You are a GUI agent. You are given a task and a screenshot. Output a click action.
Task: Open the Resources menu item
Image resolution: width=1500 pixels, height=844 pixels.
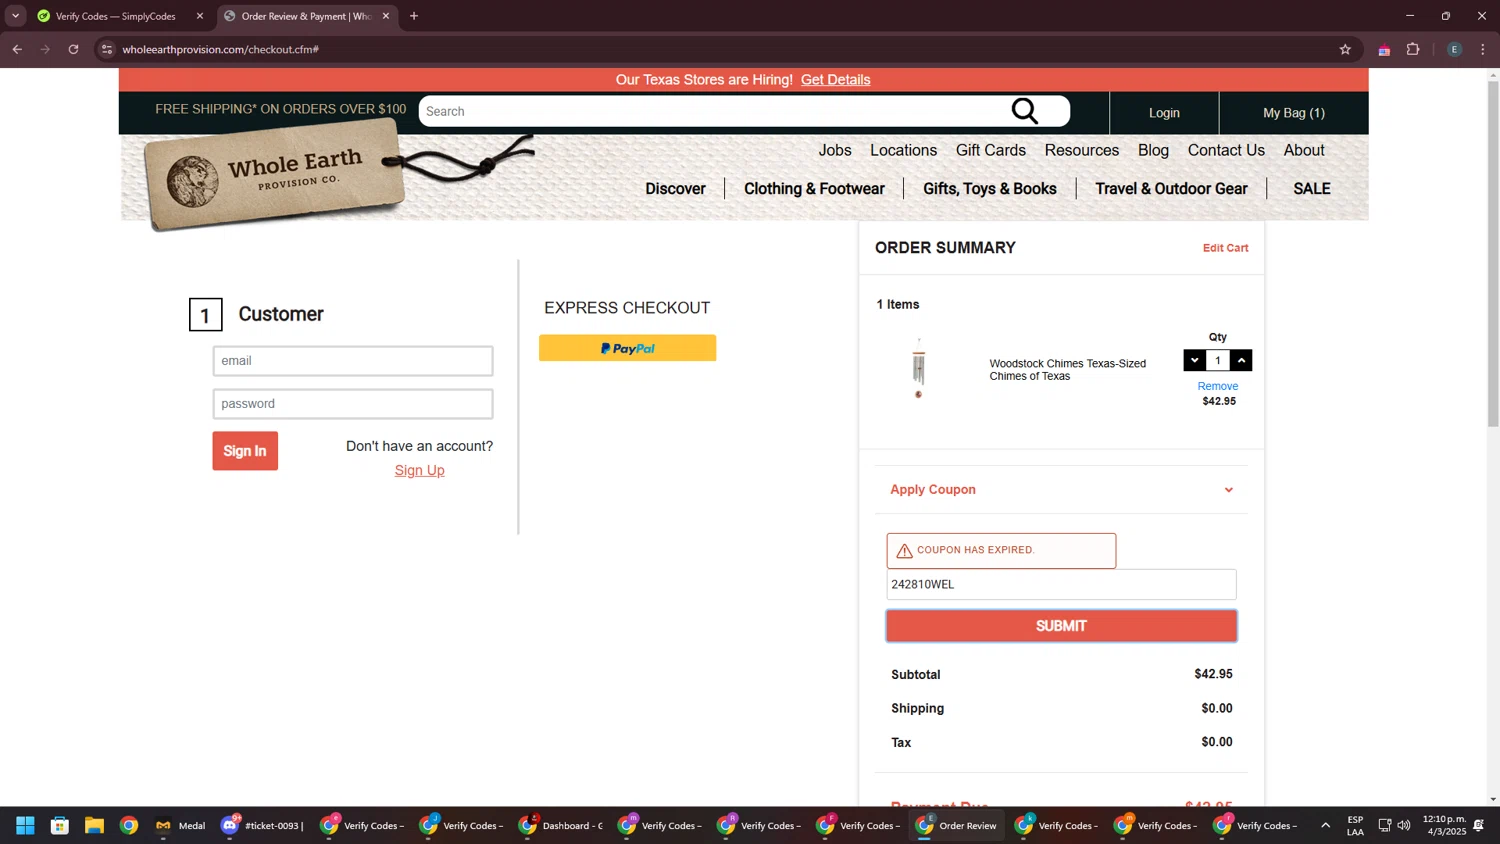(1081, 150)
